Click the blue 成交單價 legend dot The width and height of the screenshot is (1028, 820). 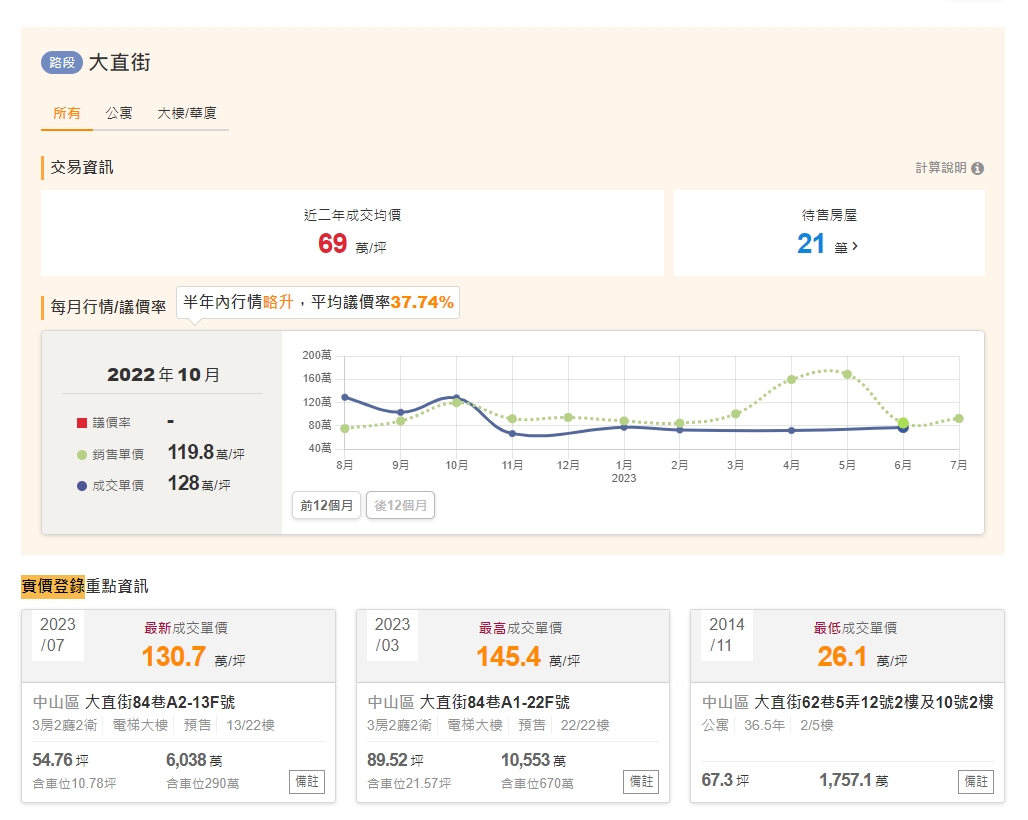[x=82, y=486]
